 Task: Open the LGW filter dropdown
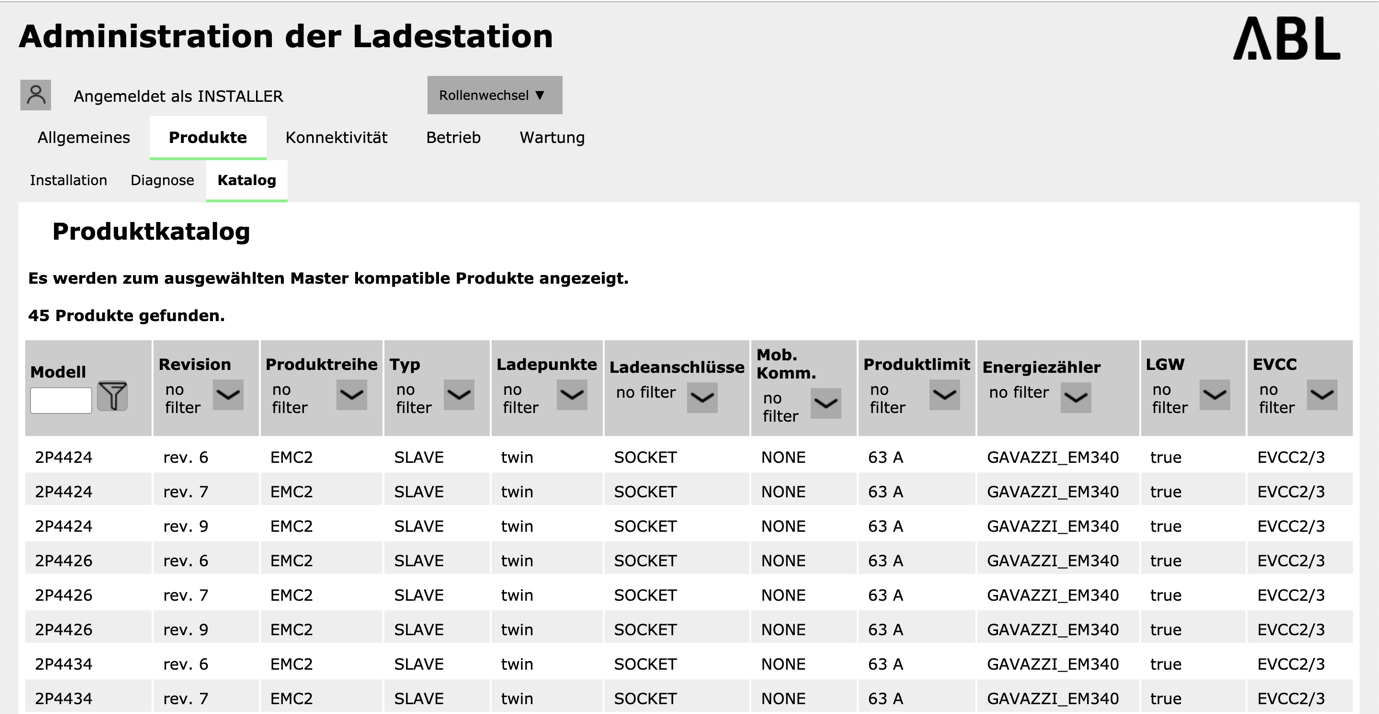1215,395
